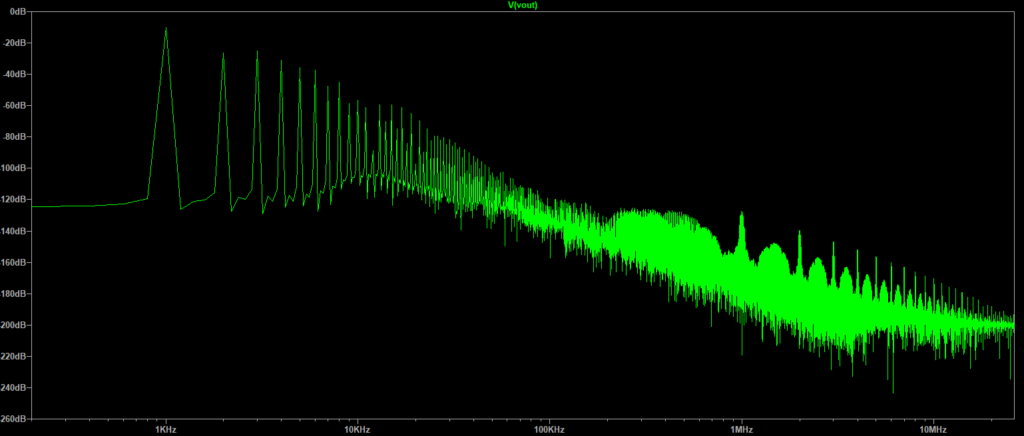
Task: Select the 10MHz frequency axis label
Action: 933,428
